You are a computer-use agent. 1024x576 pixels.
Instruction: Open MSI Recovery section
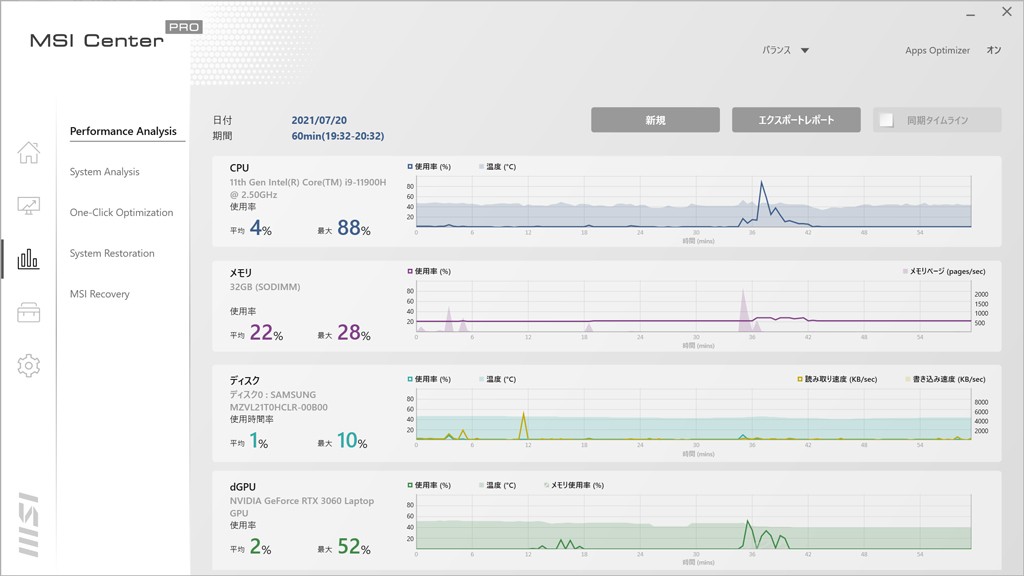(x=99, y=294)
